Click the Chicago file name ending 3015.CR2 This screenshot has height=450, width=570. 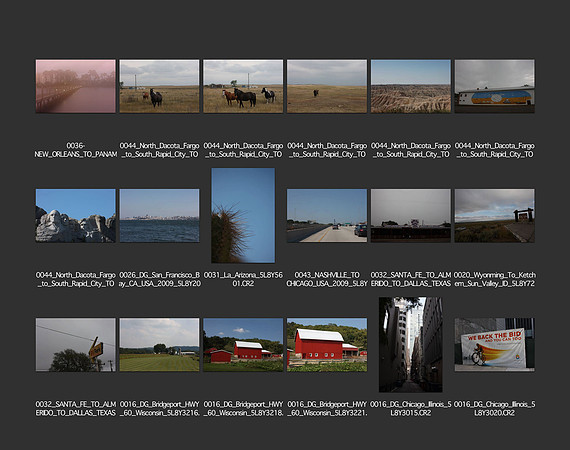(x=411, y=409)
